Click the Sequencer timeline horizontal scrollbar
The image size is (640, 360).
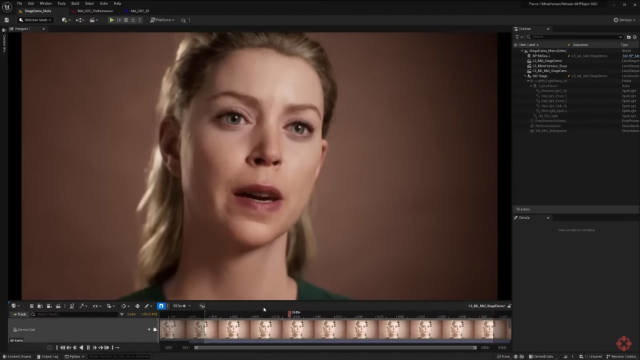click(336, 348)
